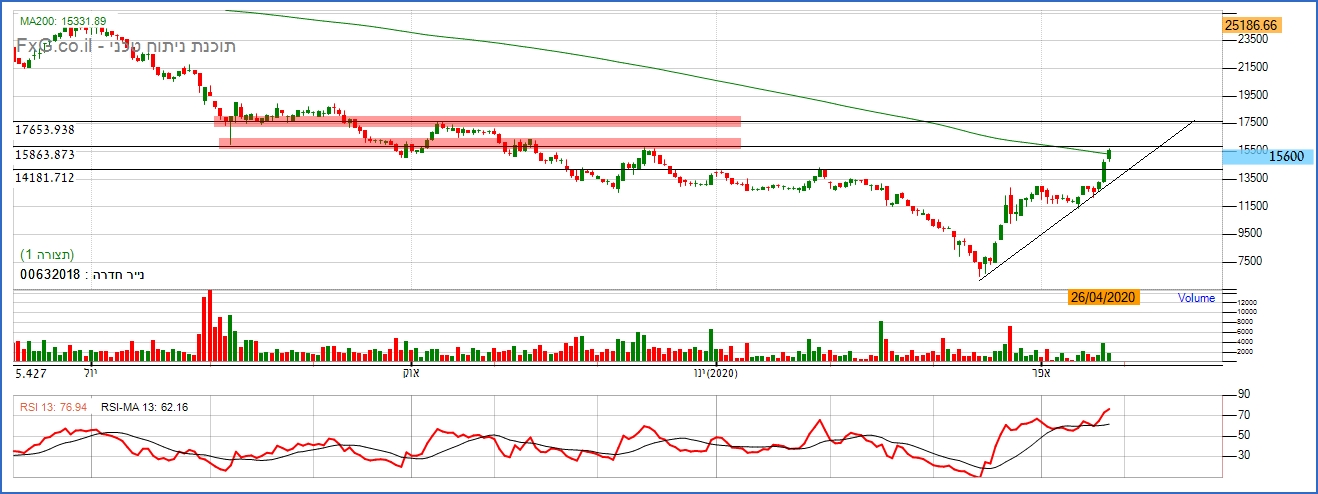This screenshot has height=494, width=1318.
Task: Click the RSI axis value 30
Action: click(x=1244, y=455)
